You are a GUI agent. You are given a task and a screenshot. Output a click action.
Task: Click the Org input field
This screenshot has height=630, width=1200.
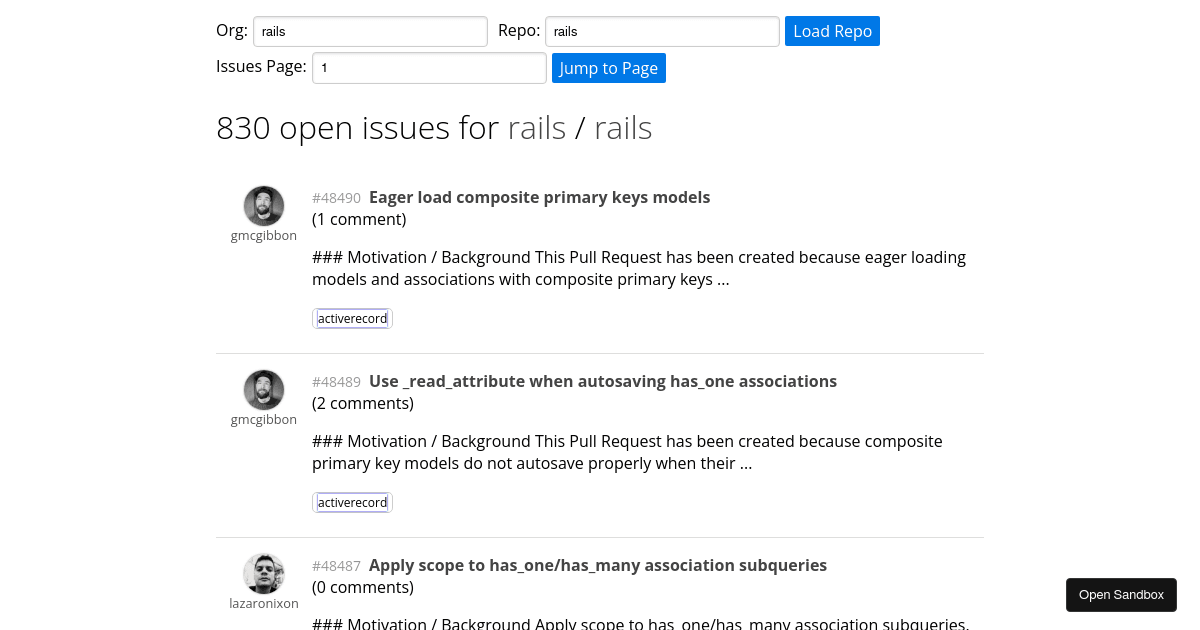[x=370, y=31]
